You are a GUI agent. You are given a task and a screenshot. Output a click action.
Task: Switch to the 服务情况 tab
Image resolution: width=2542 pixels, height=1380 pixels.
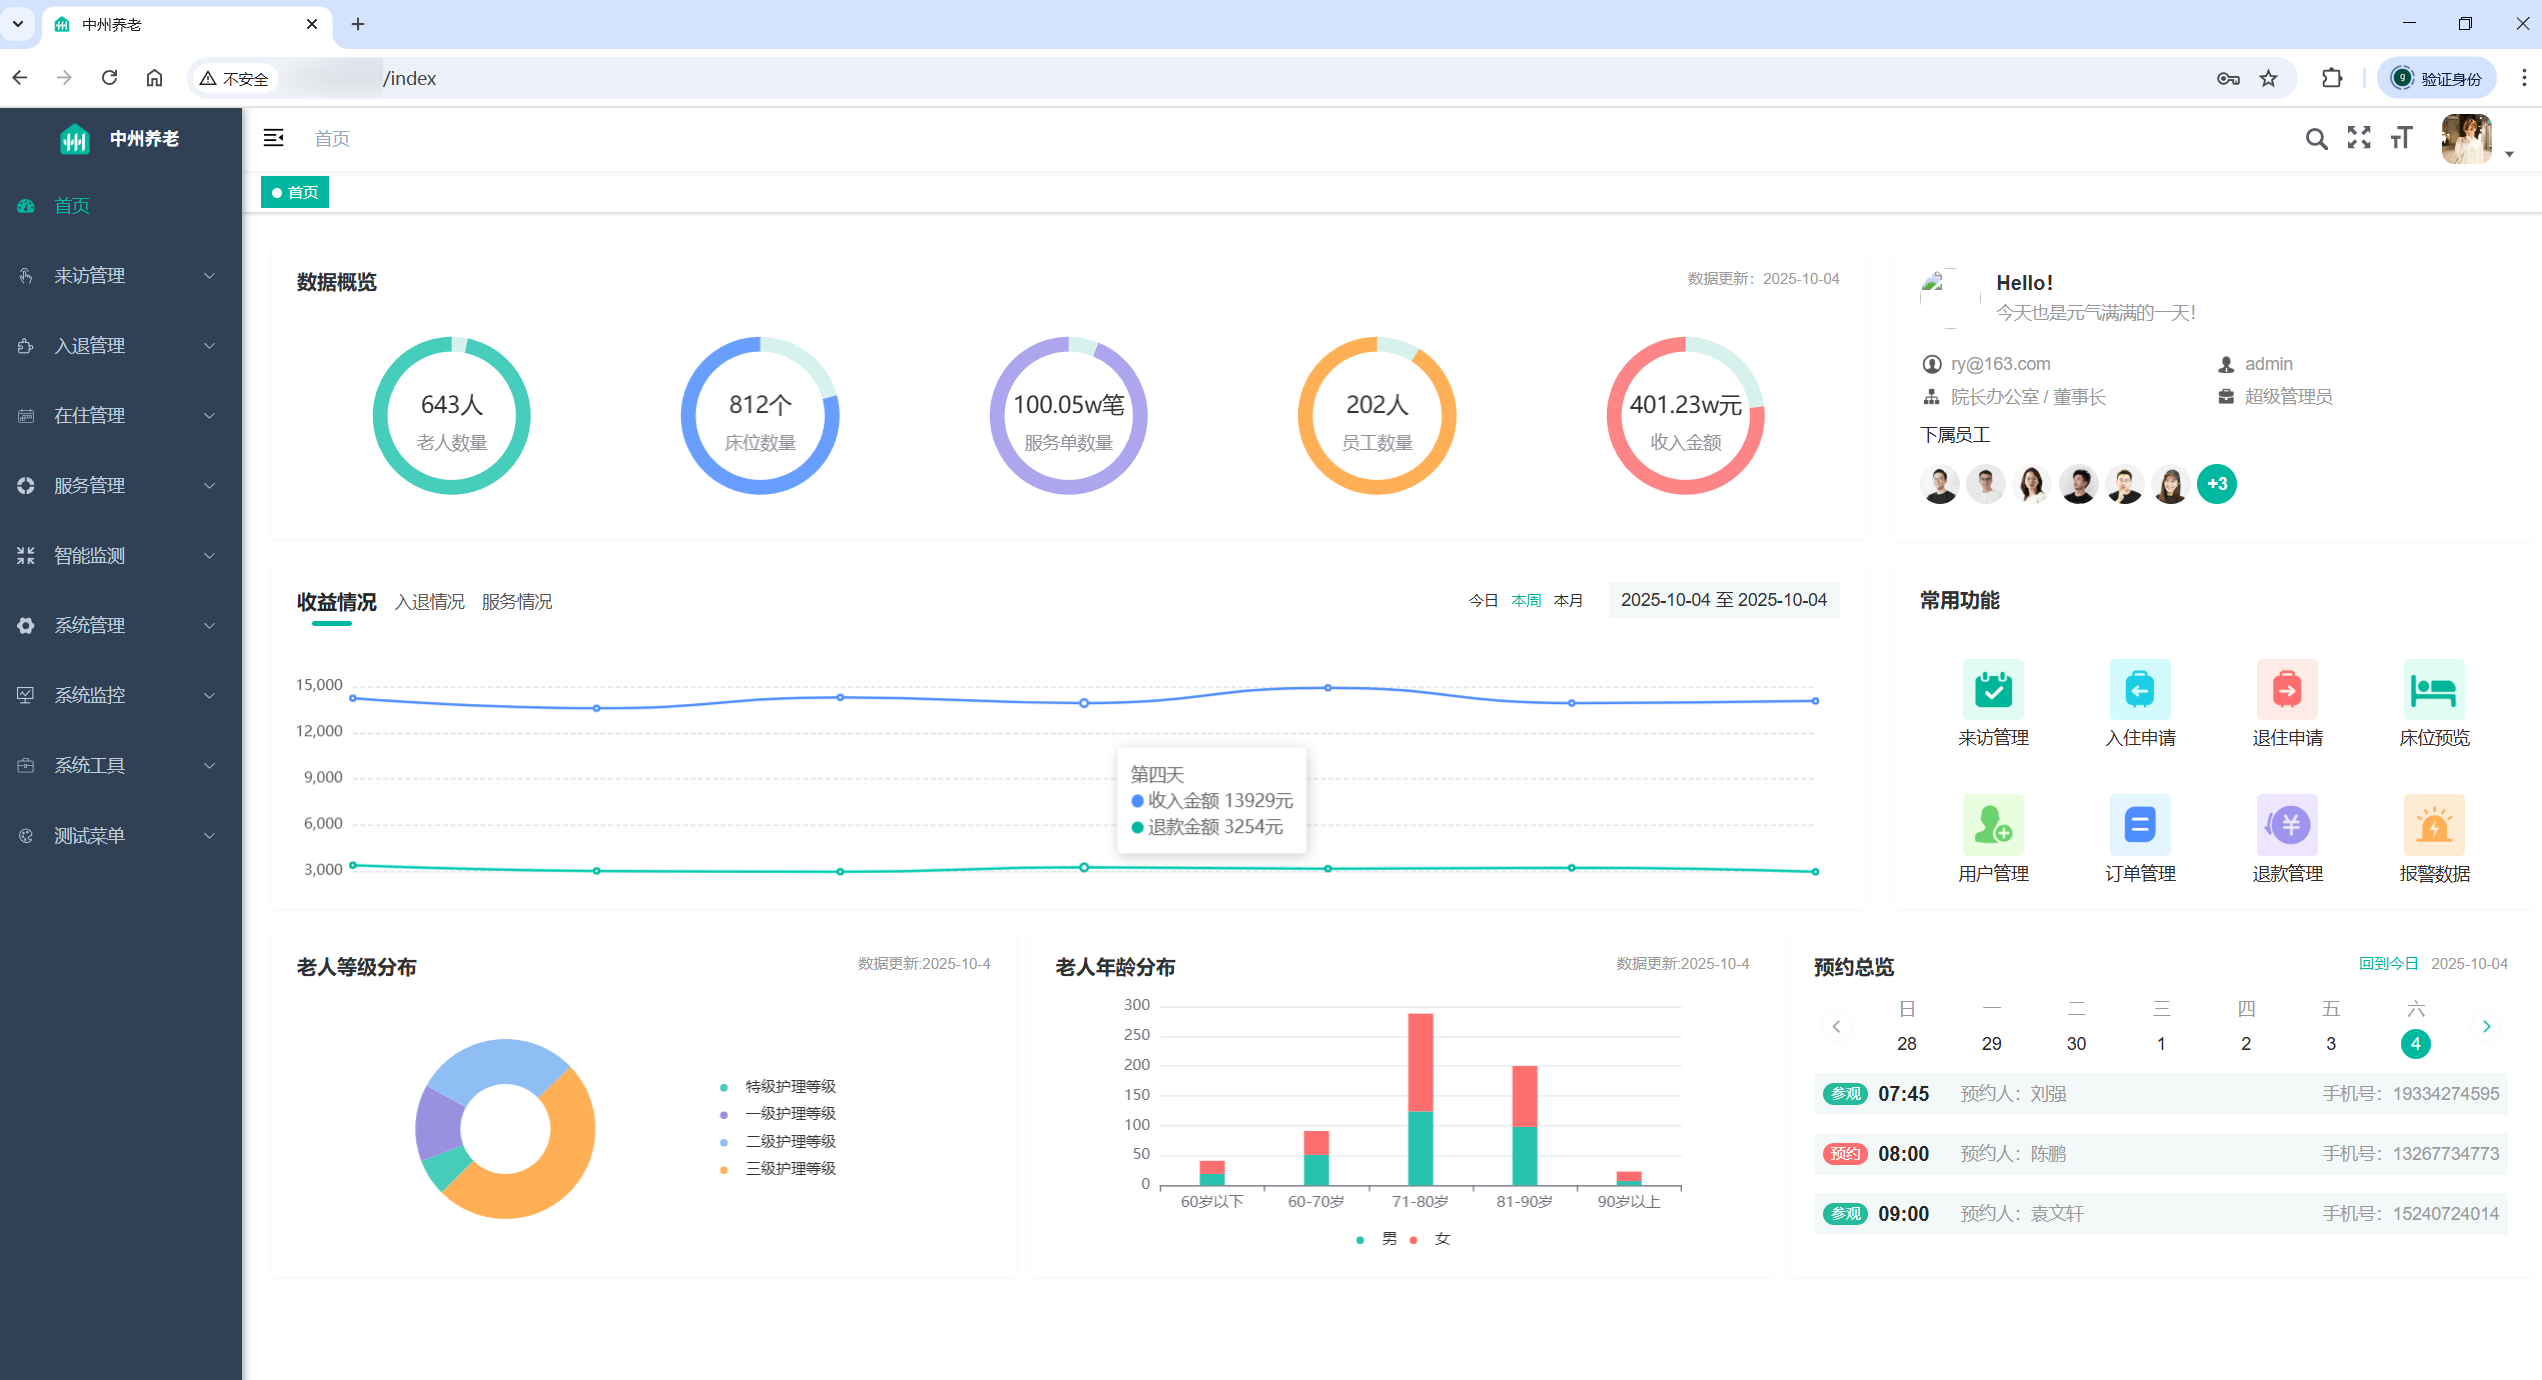pos(516,602)
